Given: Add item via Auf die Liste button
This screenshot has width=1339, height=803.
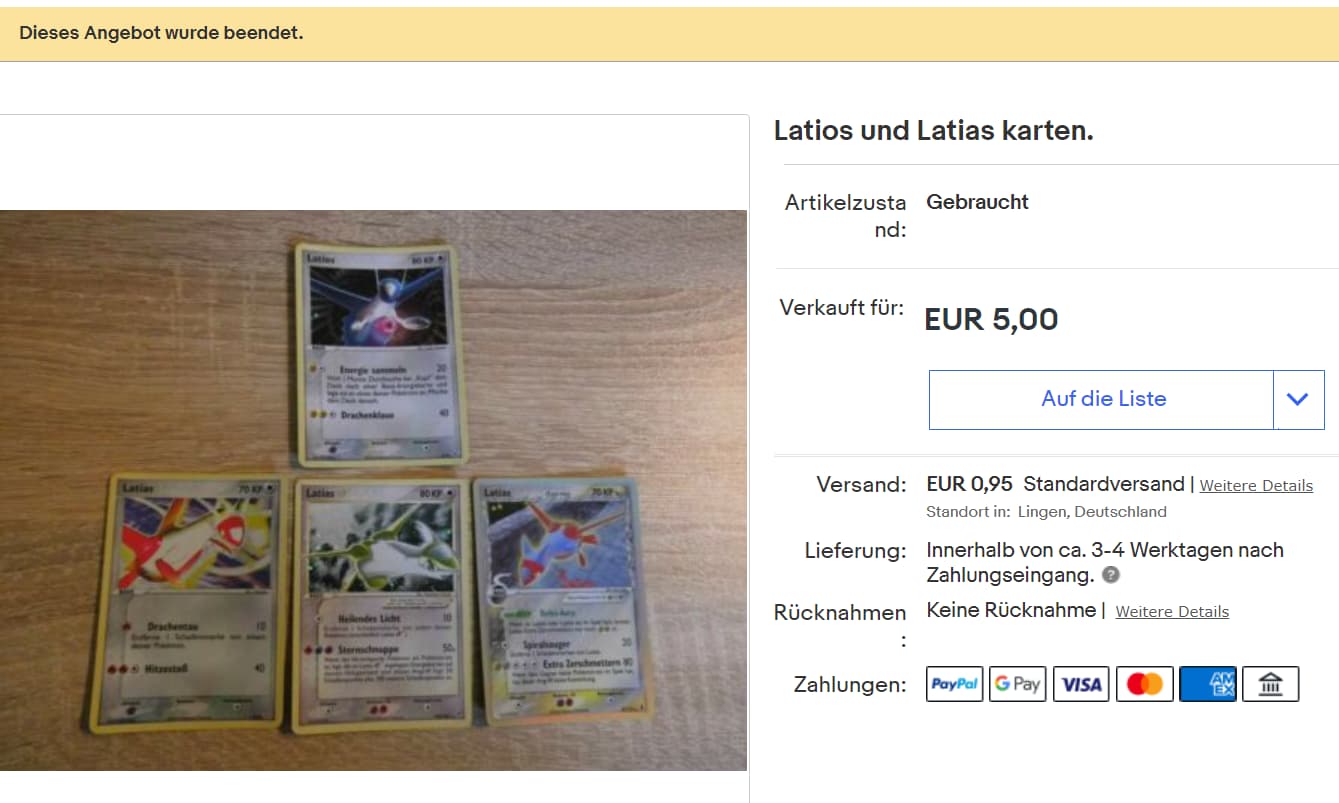Looking at the screenshot, I should [1102, 399].
